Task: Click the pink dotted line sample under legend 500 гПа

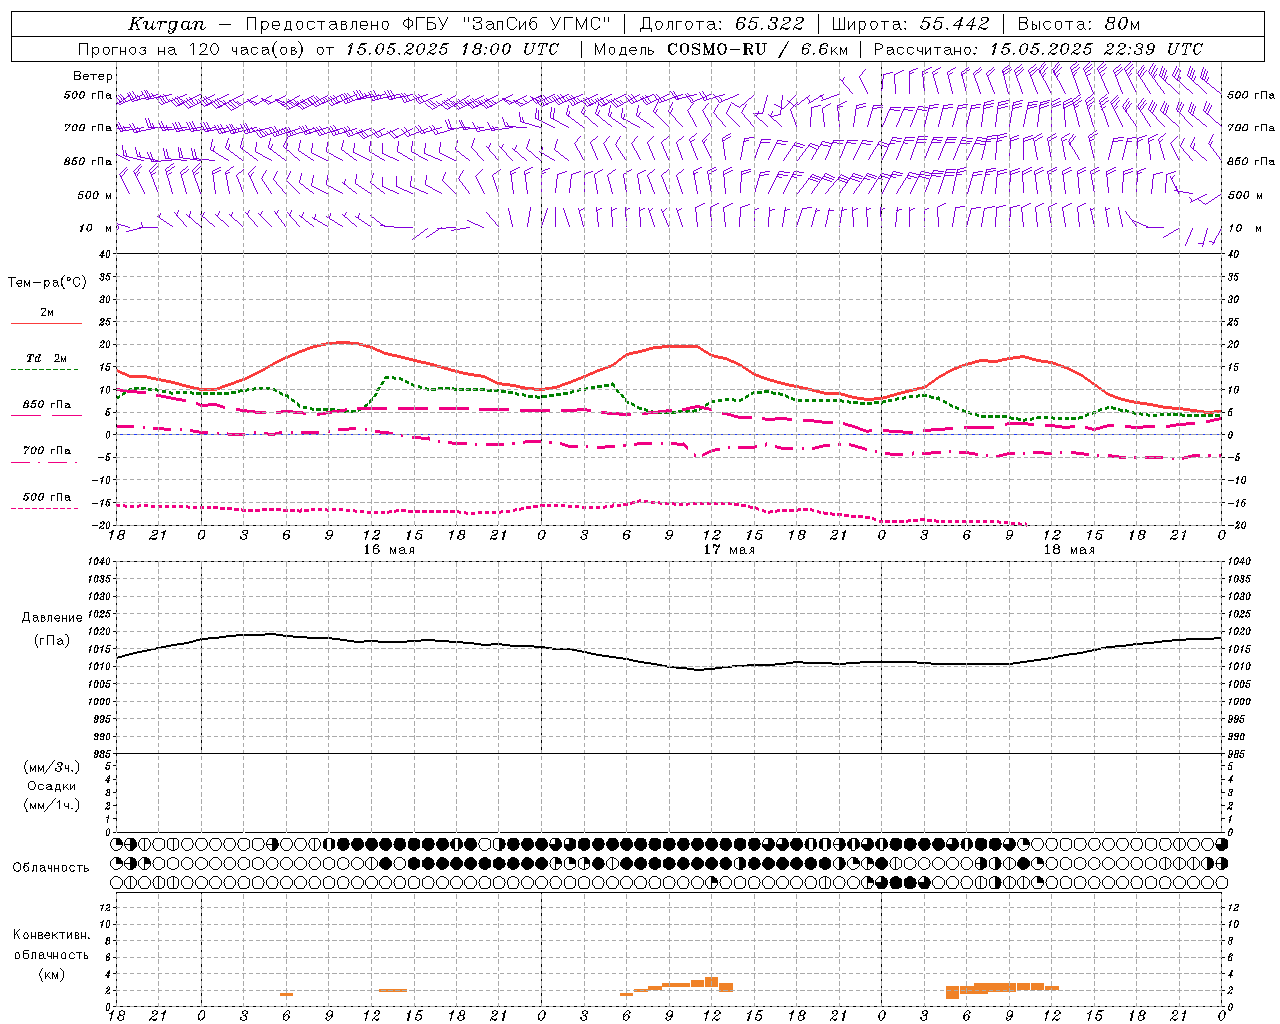Action: click(44, 509)
